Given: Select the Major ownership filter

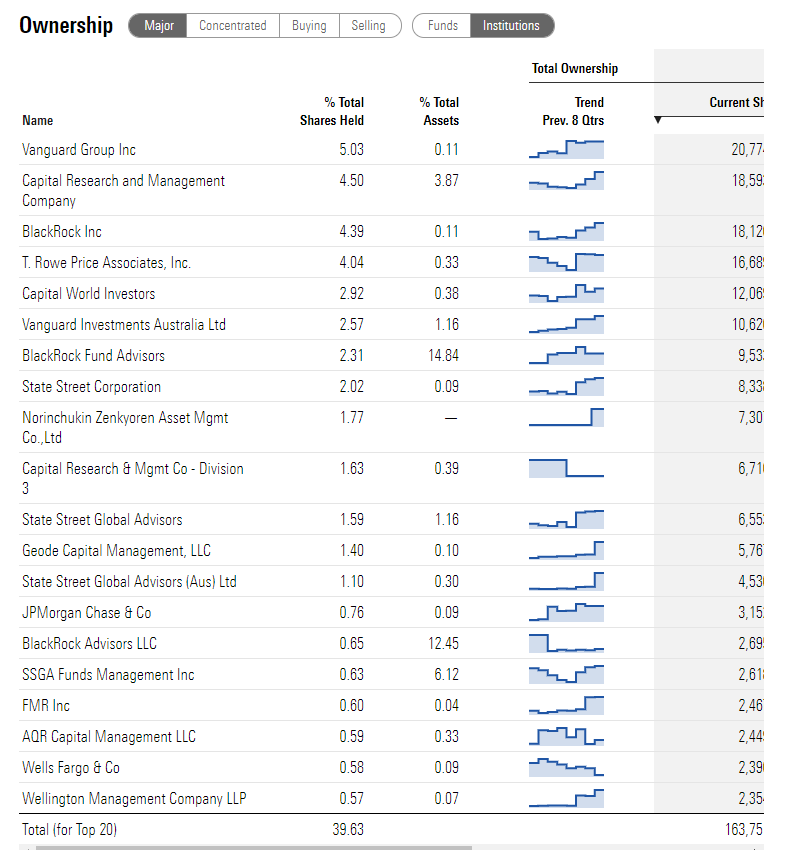Looking at the screenshot, I should (x=157, y=25).
